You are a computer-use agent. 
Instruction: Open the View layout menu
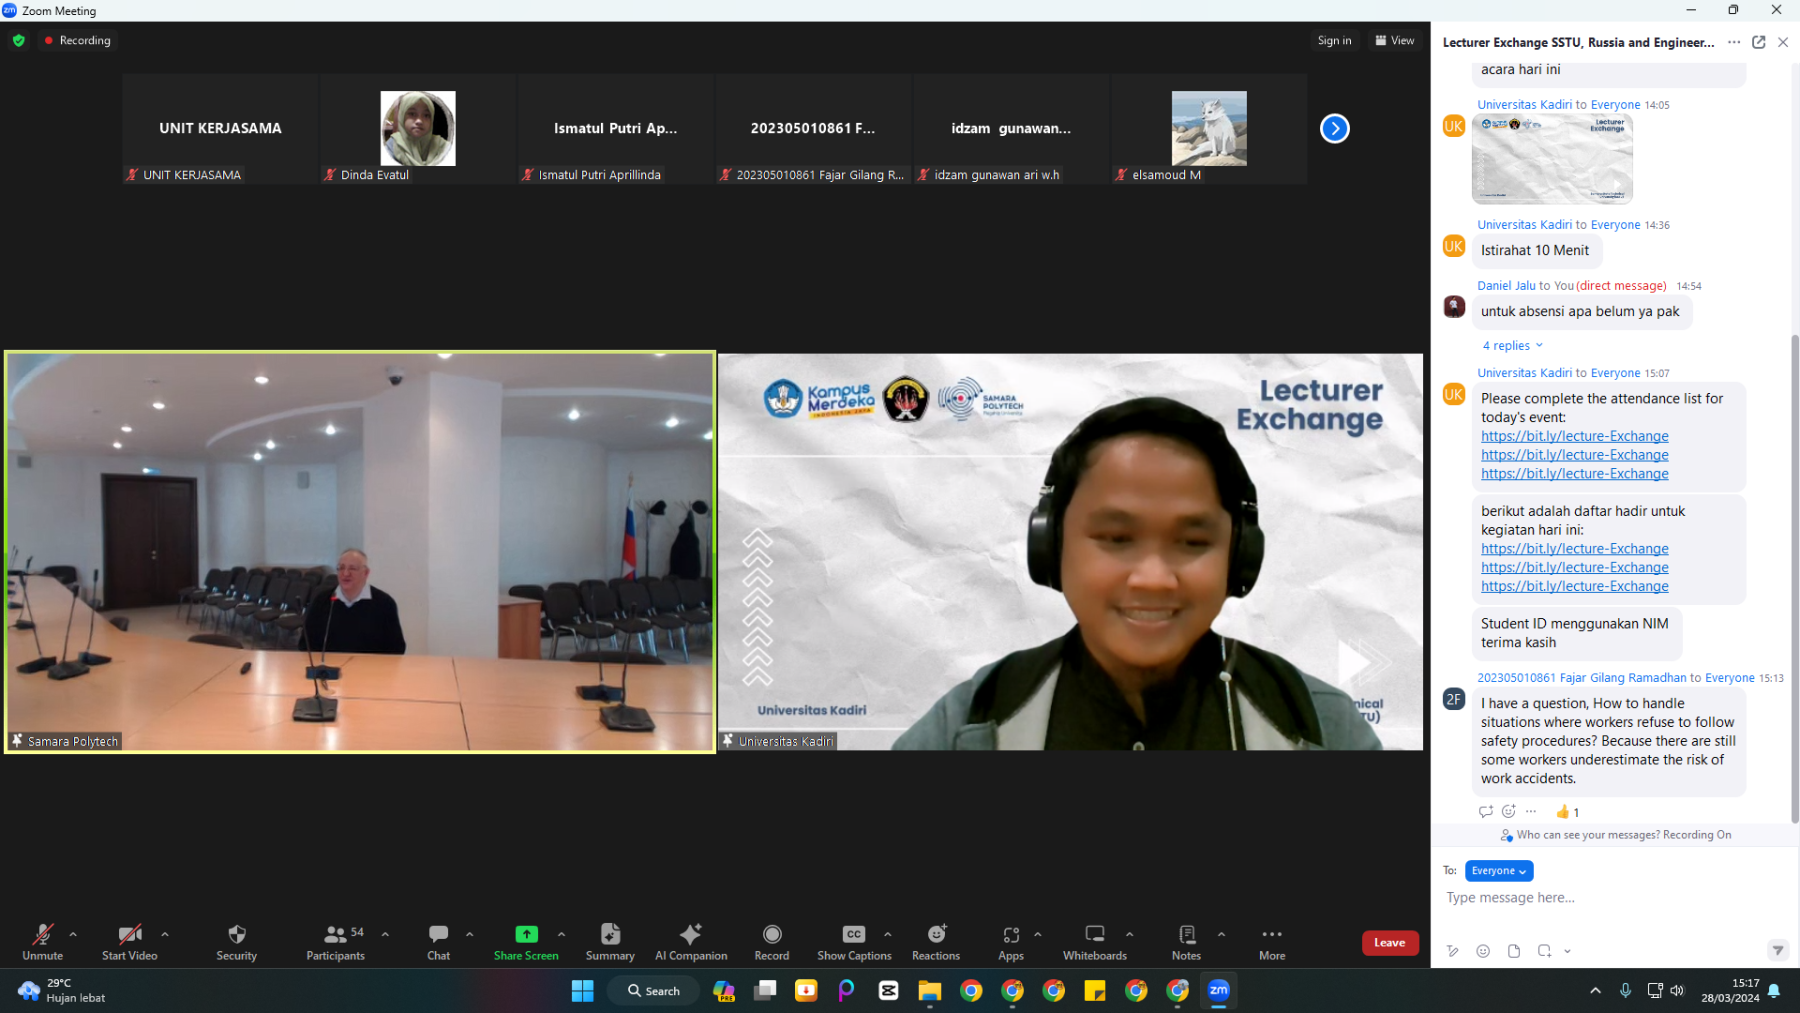1395,40
